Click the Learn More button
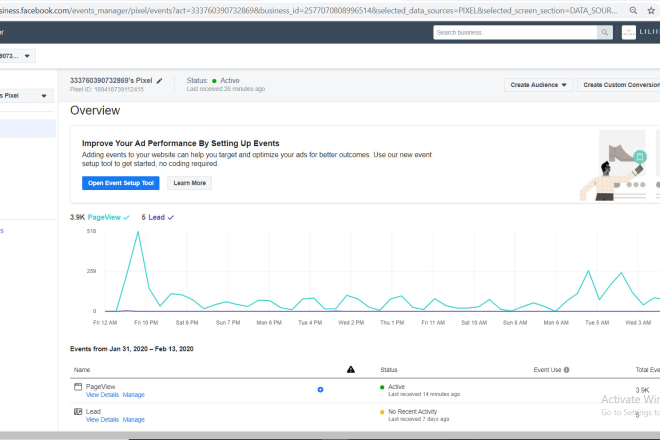Screen dimensions: 660x440 pyautogui.click(x=189, y=183)
